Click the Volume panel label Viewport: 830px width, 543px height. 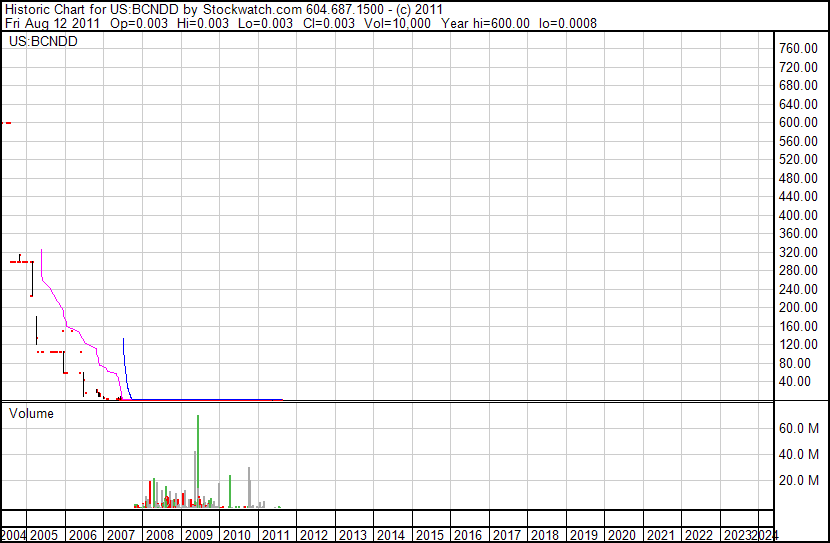(31, 413)
